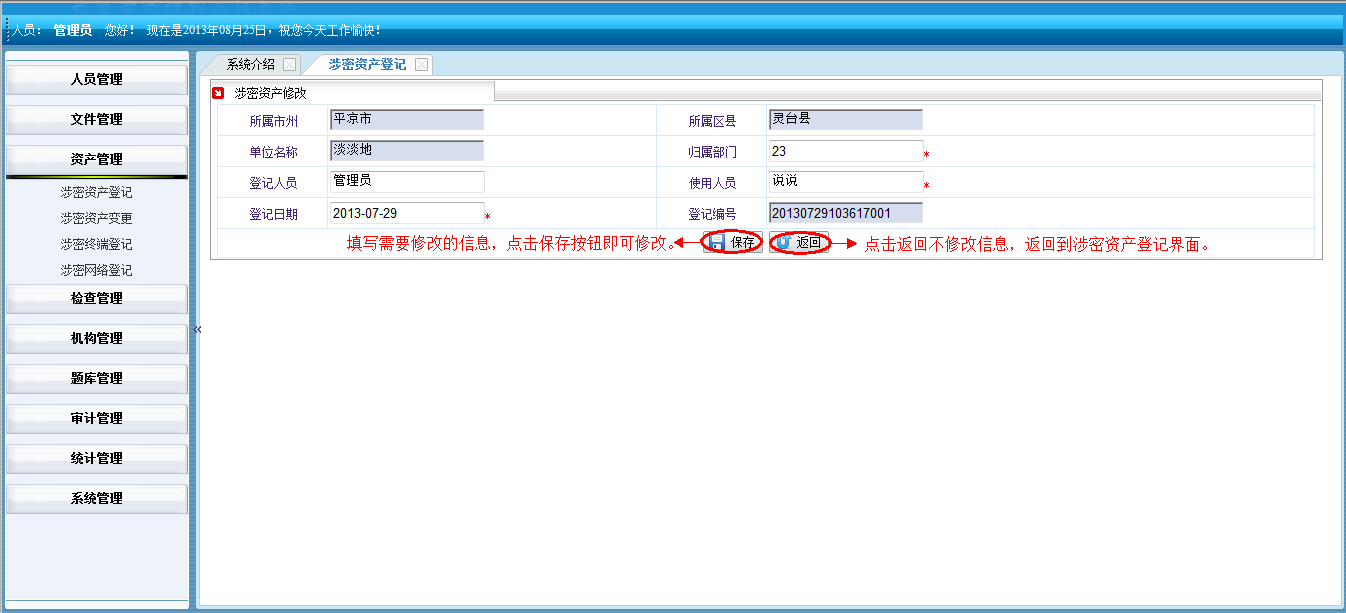Viewport: 1346px width, 613px height.
Task: Close the 系统介绍 tab
Action: [290, 65]
